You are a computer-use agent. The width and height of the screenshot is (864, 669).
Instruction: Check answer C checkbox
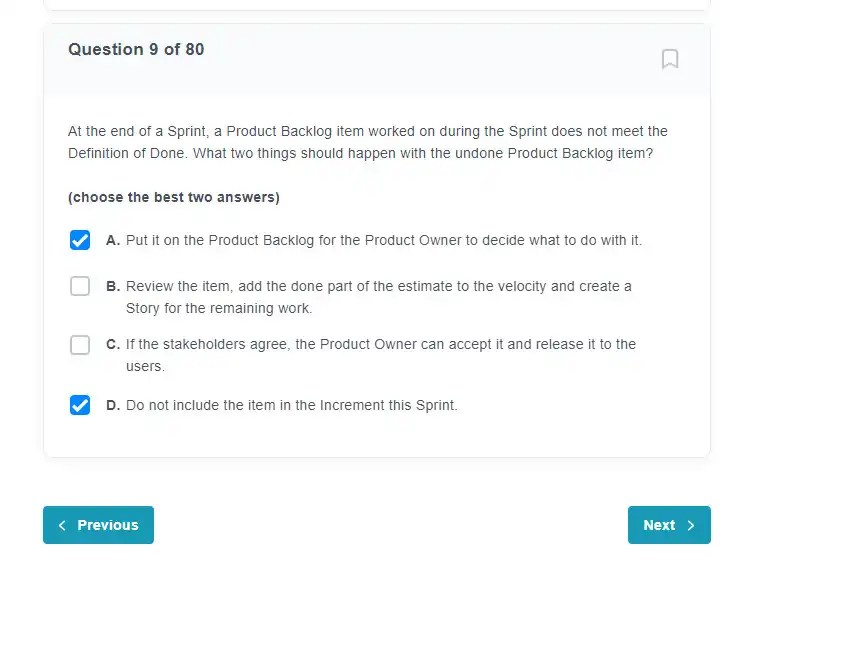tap(80, 345)
